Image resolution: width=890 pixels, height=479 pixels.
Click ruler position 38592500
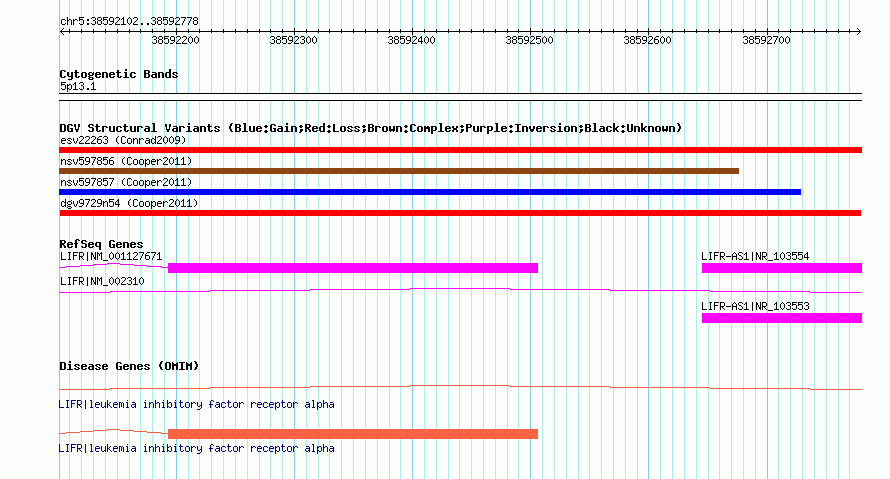click(530, 40)
